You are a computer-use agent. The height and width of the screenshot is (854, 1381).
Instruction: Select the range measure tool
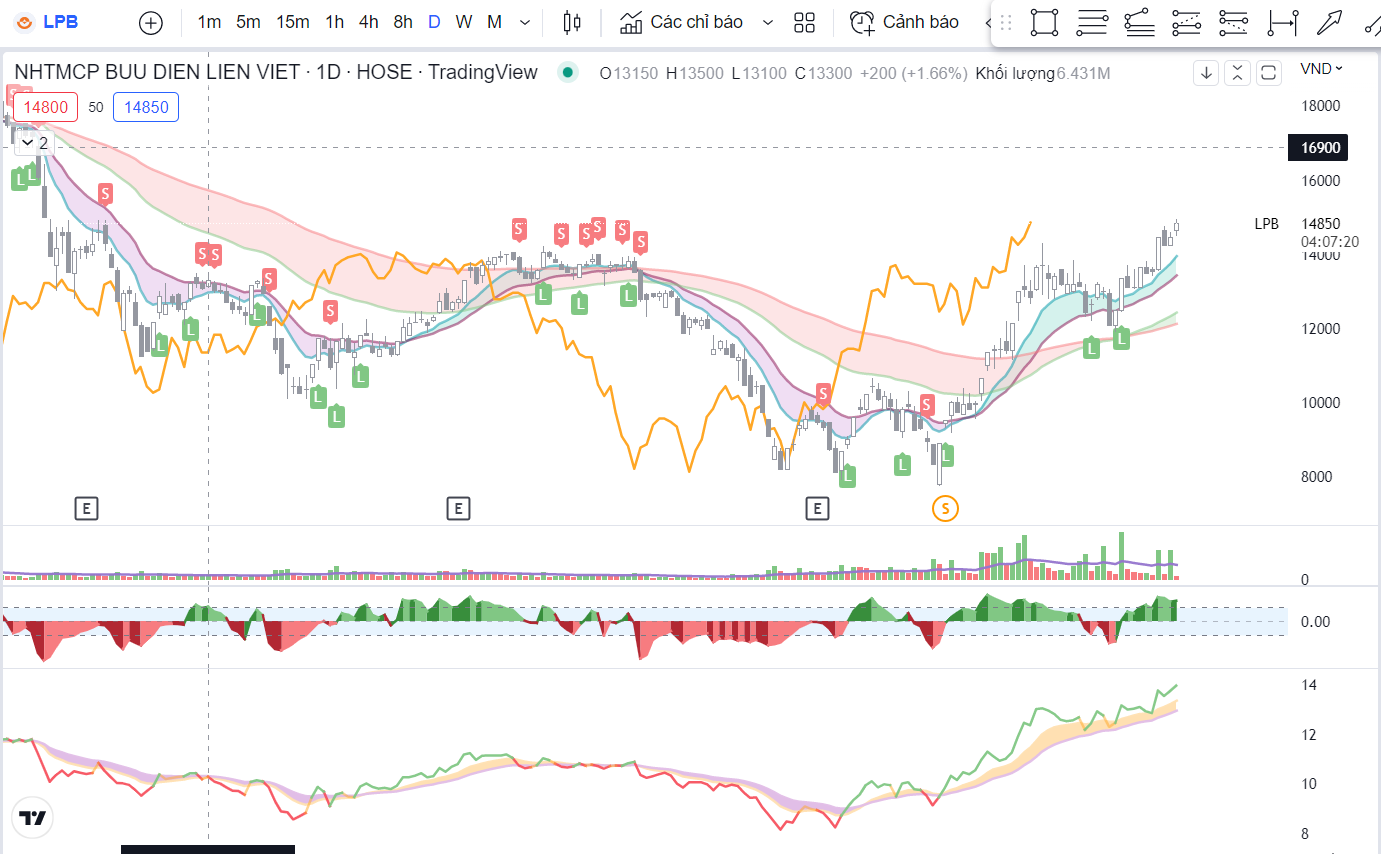(x=1282, y=22)
